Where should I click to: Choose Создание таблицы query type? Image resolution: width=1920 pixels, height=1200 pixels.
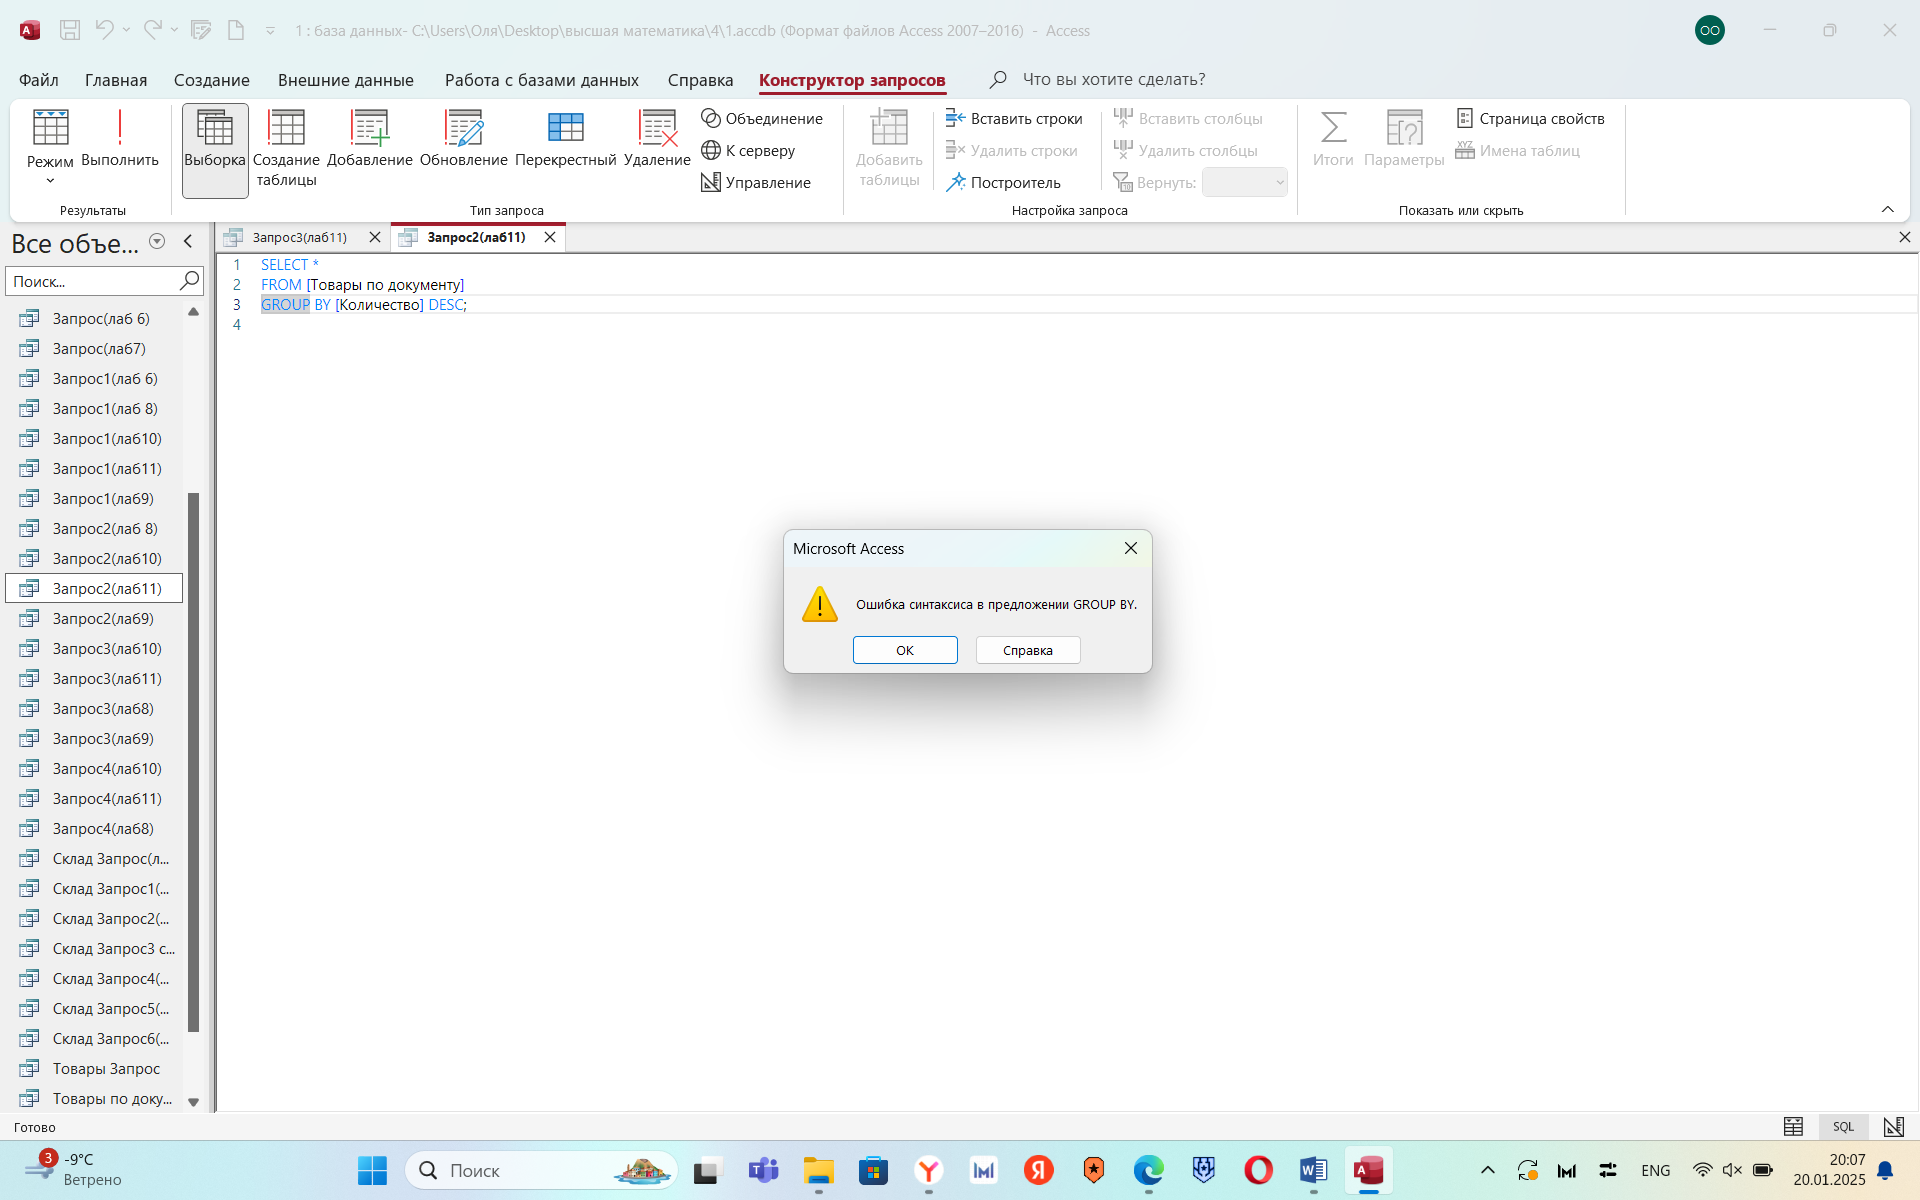tap(286, 150)
